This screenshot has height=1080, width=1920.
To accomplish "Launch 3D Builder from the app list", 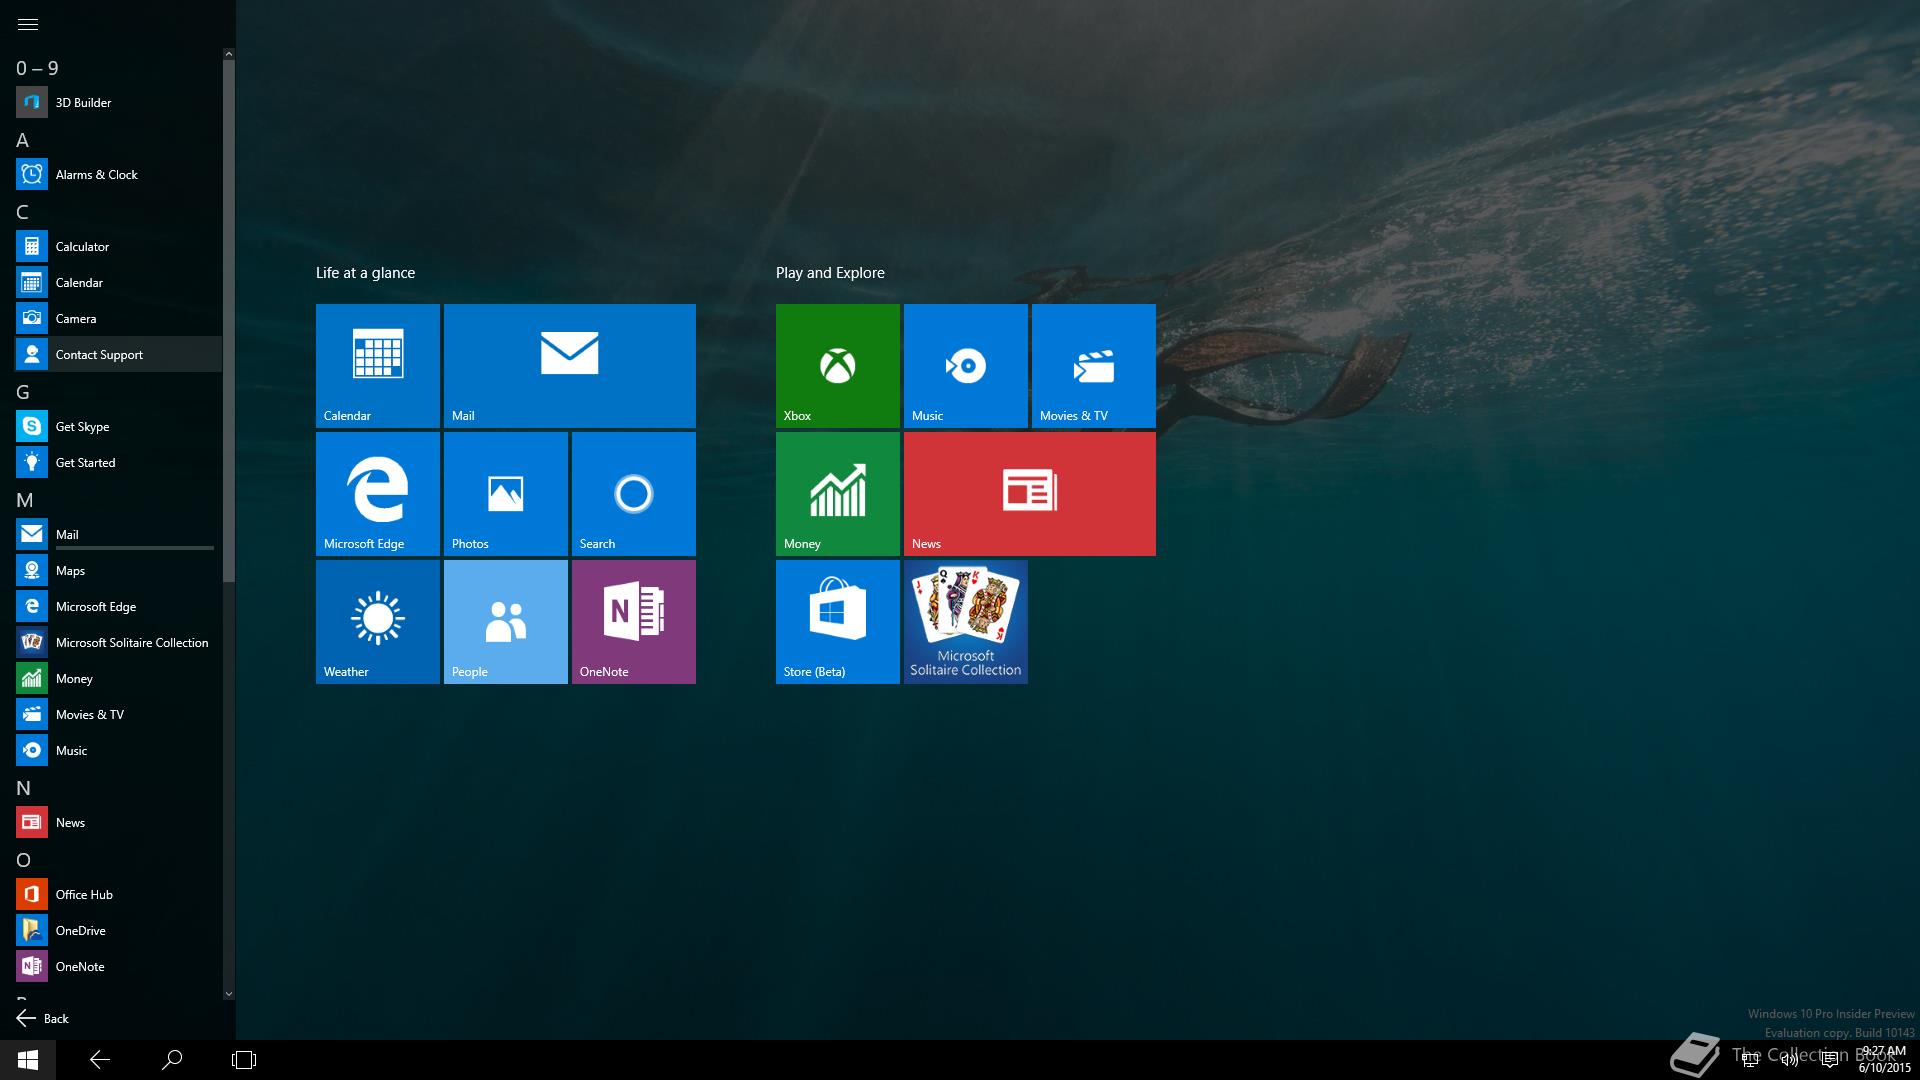I will [x=118, y=102].
